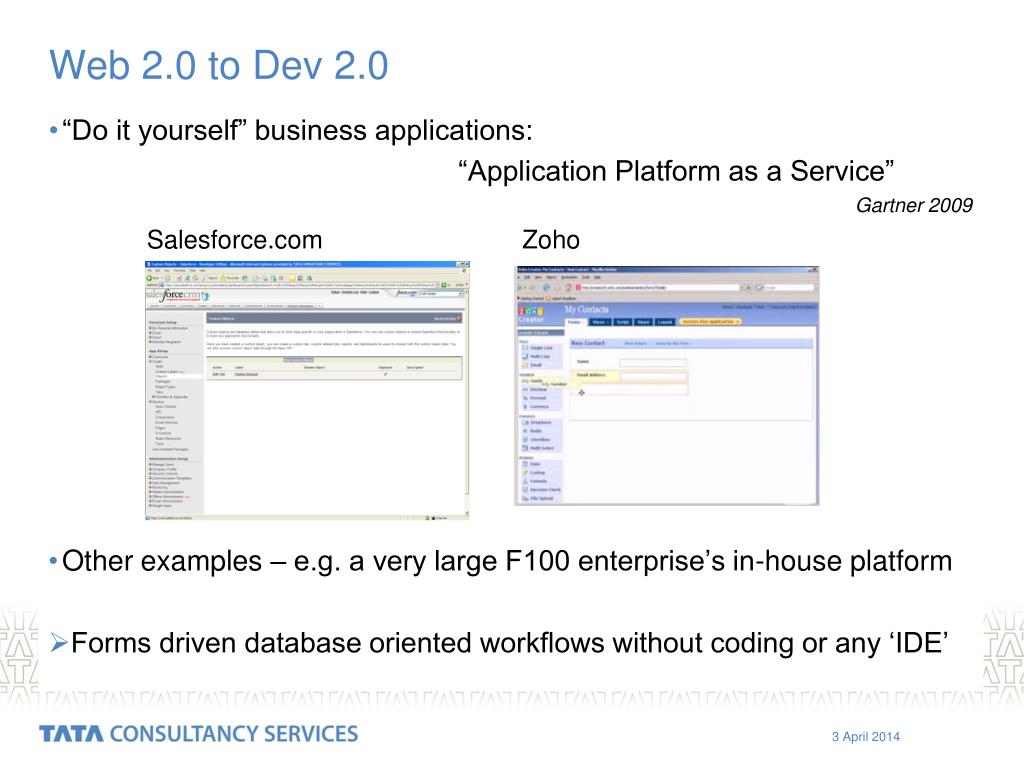1024x768 pixels.
Task: Select the Email field icon in Zoho palette
Action: [x=525, y=365]
